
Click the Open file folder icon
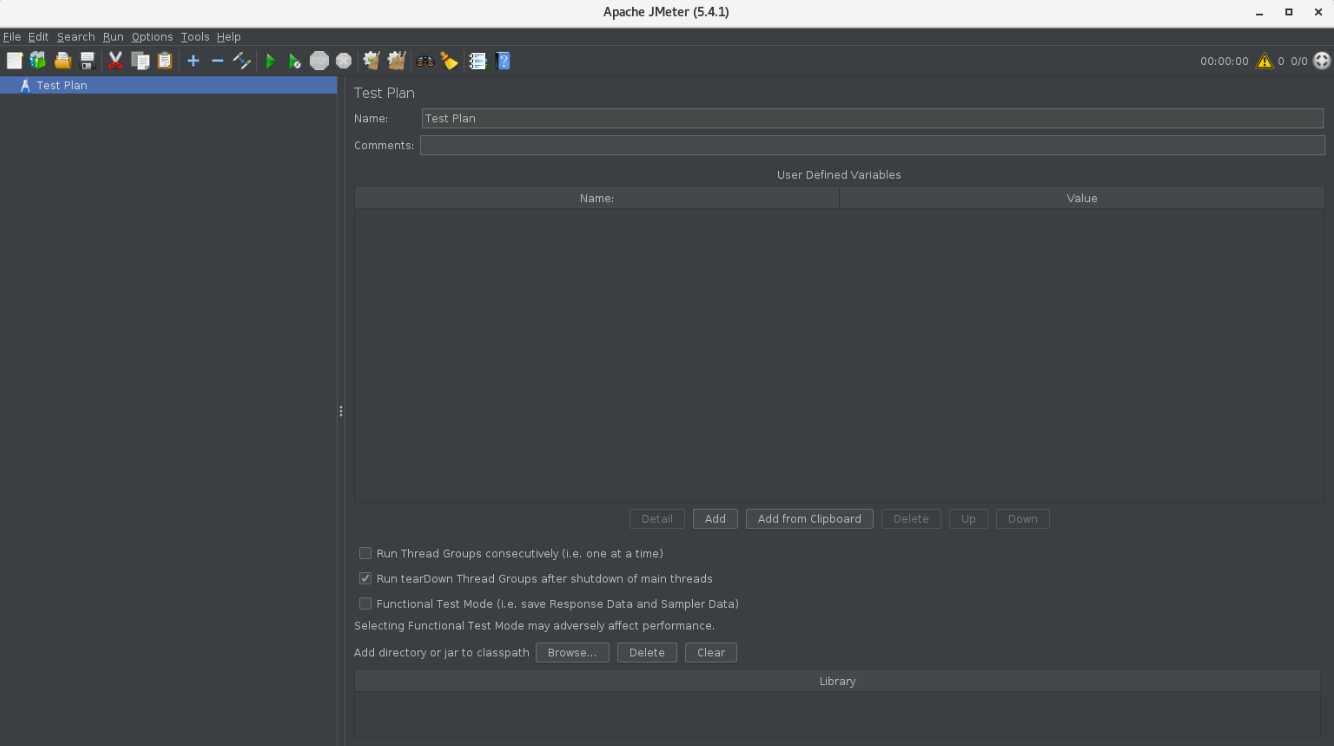click(x=63, y=61)
